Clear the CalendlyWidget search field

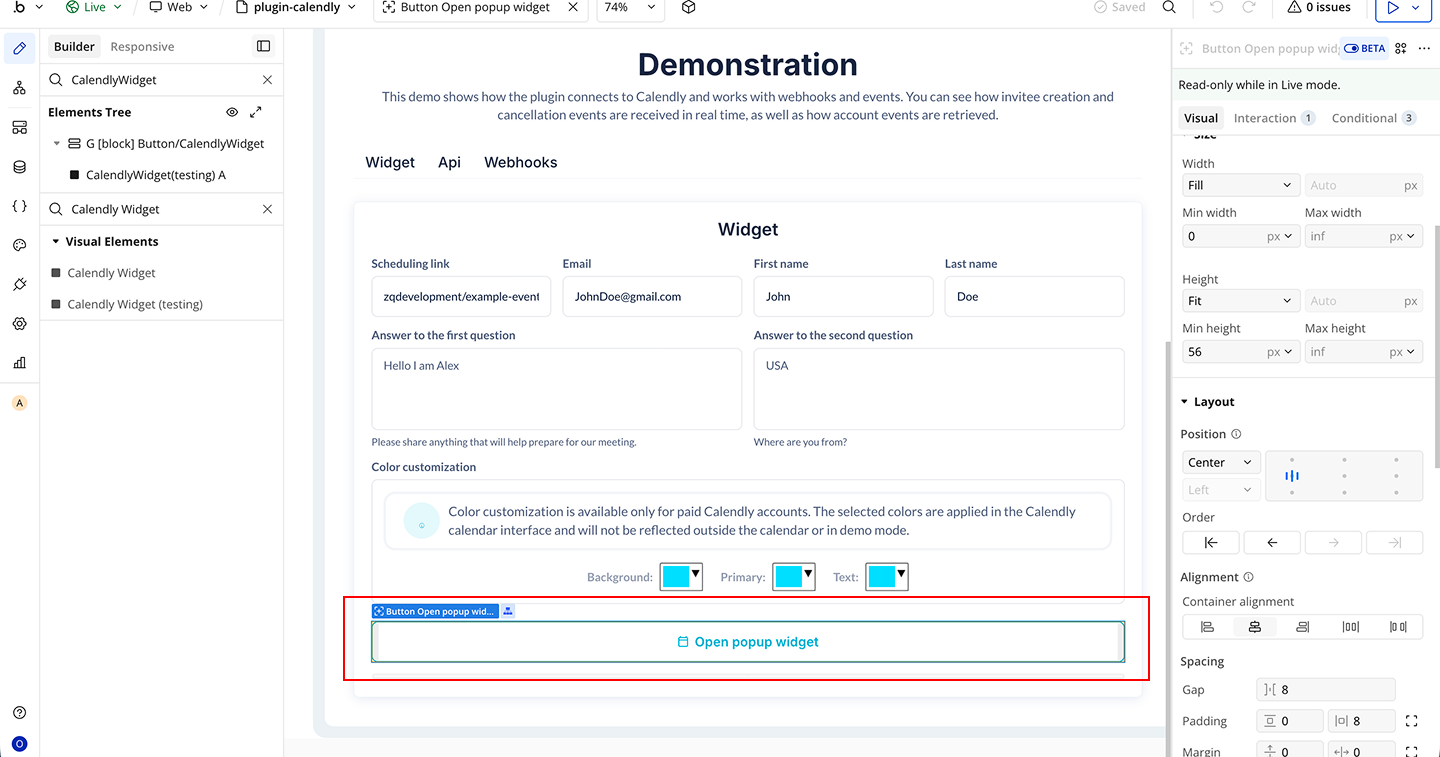tap(267, 80)
